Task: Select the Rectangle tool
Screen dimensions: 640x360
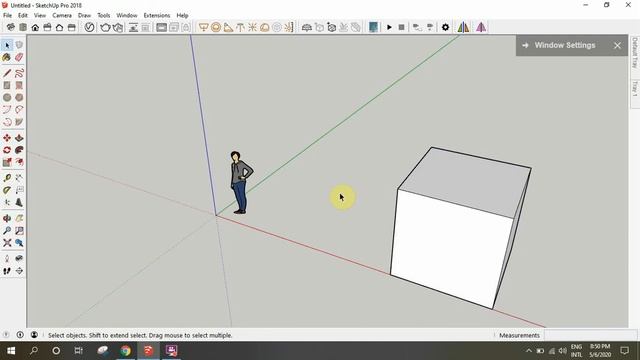Action: pos(7,85)
